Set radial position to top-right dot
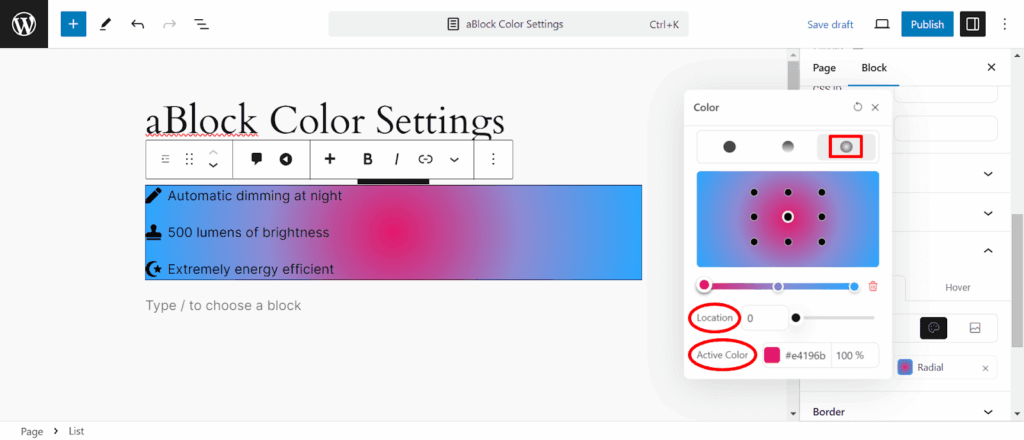Screen dimensions: 1024x440 (x=822, y=193)
